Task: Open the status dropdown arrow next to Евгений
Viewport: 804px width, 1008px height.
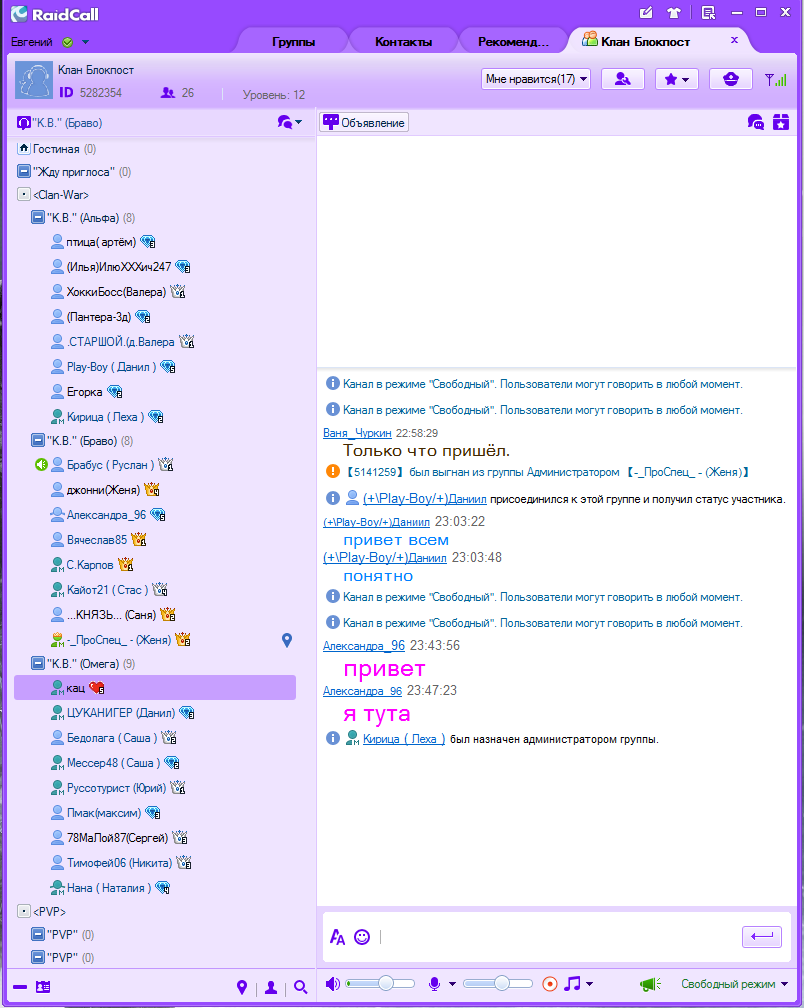Action: 85,42
